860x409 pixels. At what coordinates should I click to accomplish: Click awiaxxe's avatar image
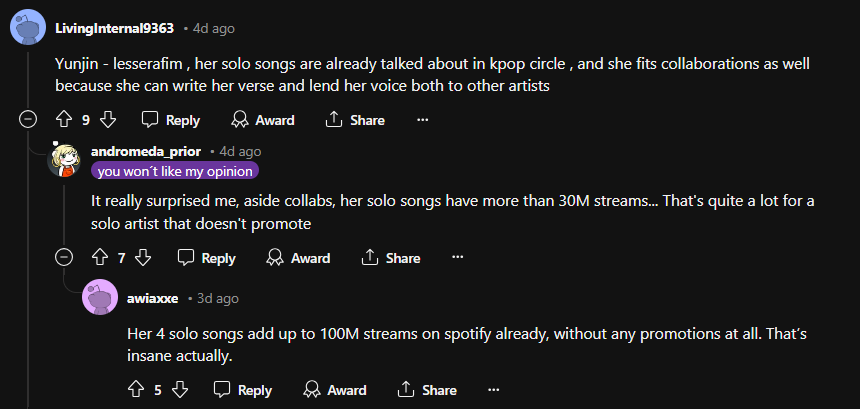pyautogui.click(x=100, y=298)
